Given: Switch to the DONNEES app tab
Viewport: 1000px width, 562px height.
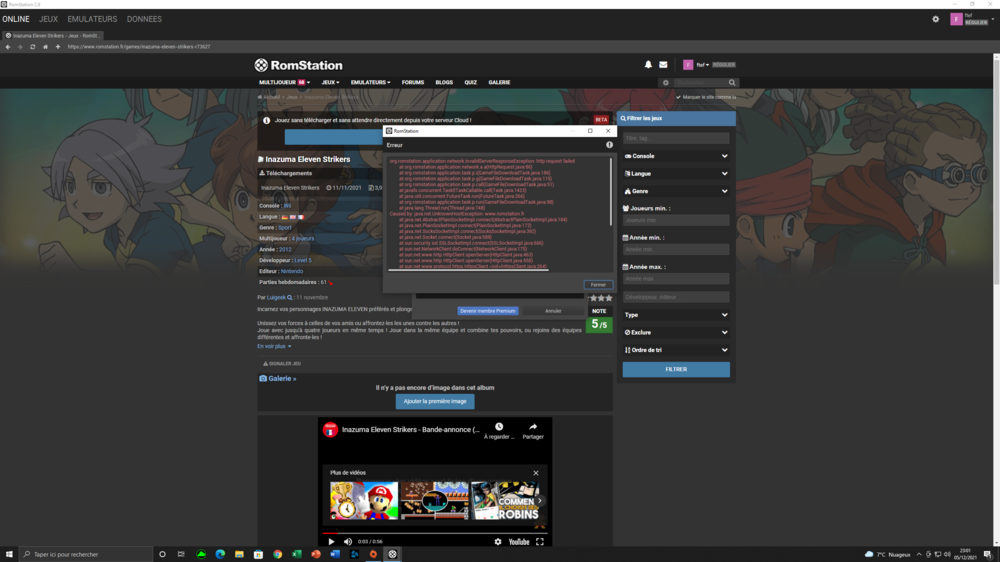Looking at the screenshot, I should pyautogui.click(x=144, y=19).
